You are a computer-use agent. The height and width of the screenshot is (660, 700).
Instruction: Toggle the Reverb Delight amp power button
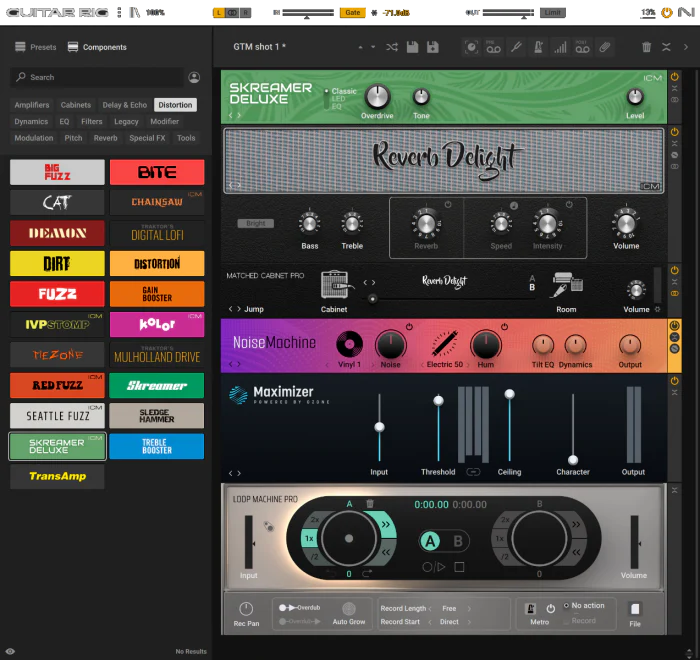click(674, 131)
